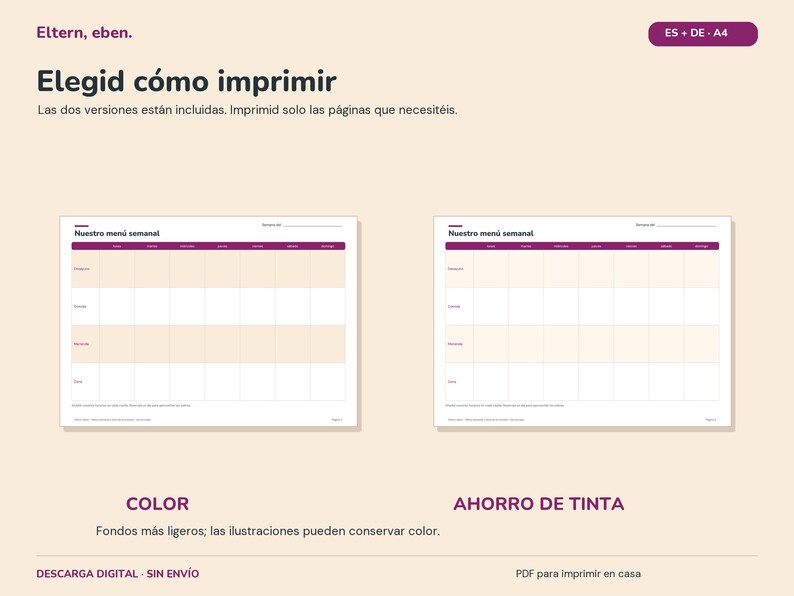Click the 'Desayuno' row label in color preview

click(82, 269)
